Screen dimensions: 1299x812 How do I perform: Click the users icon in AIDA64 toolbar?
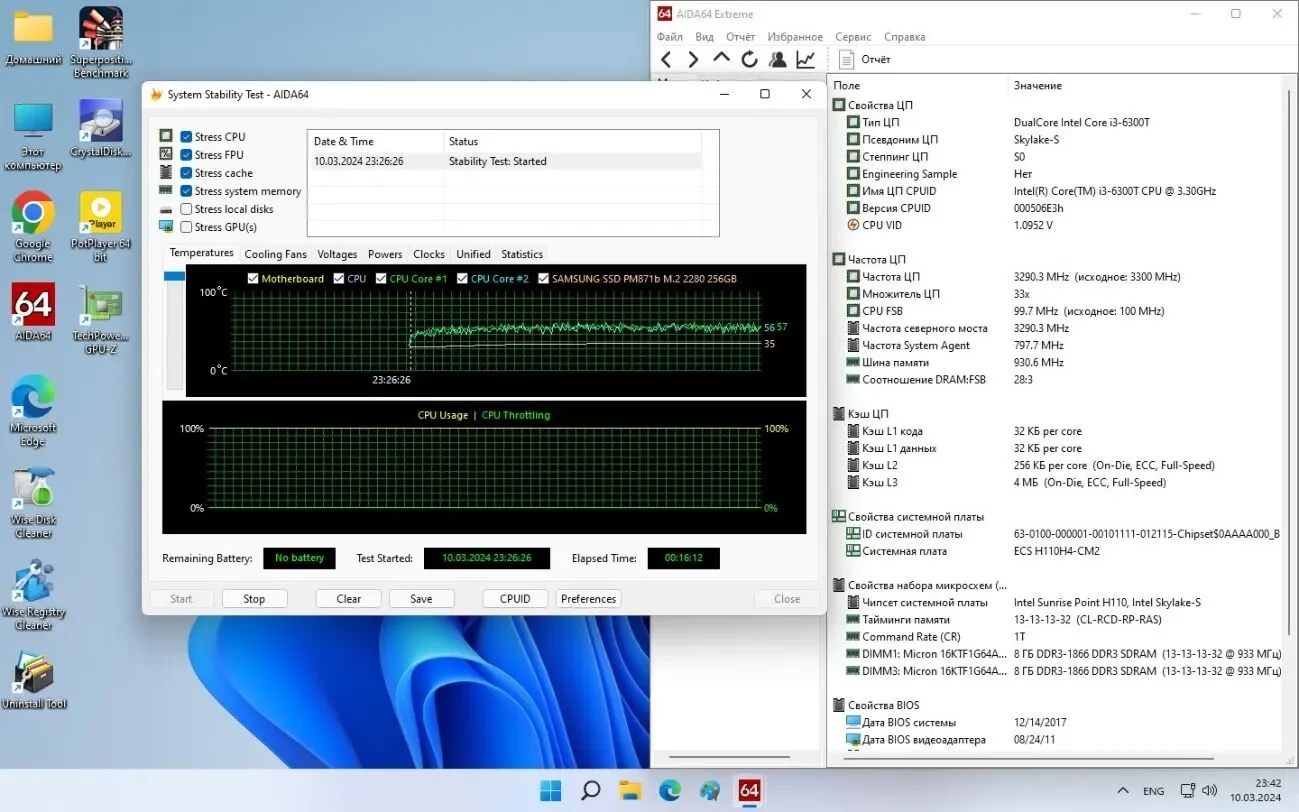coord(777,58)
